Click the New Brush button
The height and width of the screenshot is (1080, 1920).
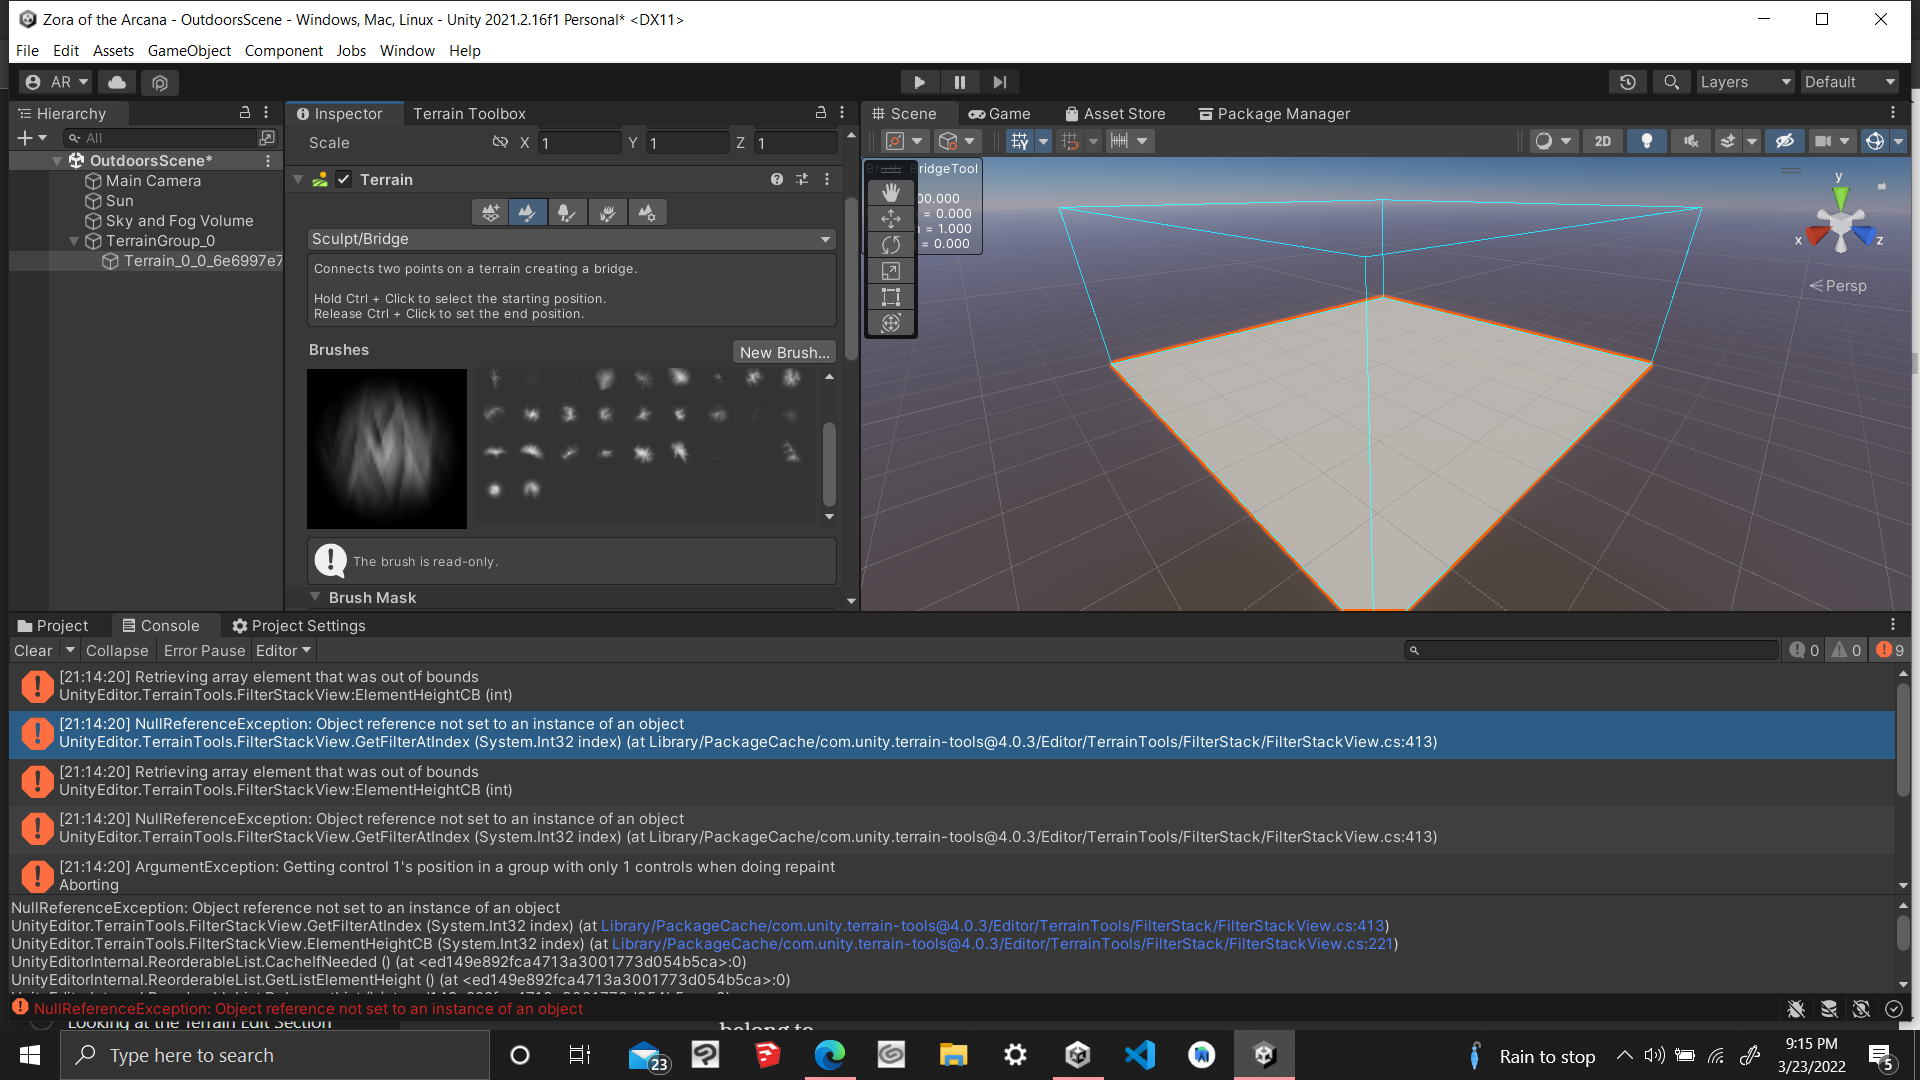point(783,351)
